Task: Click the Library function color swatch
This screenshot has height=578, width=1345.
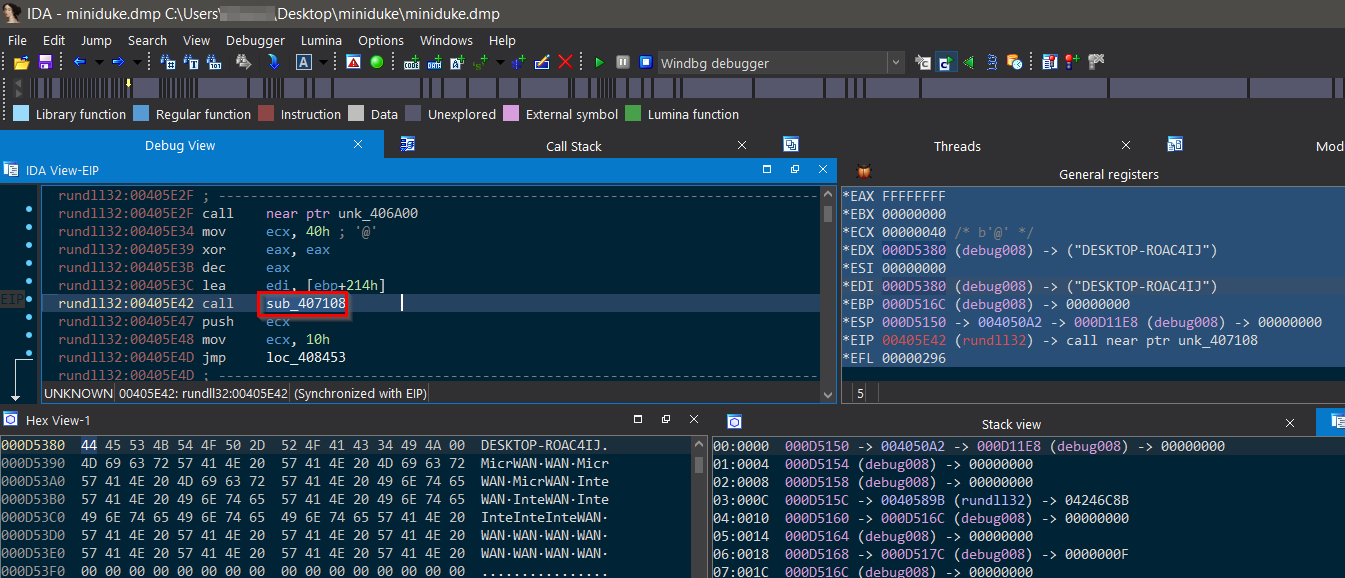Action: [x=21, y=114]
